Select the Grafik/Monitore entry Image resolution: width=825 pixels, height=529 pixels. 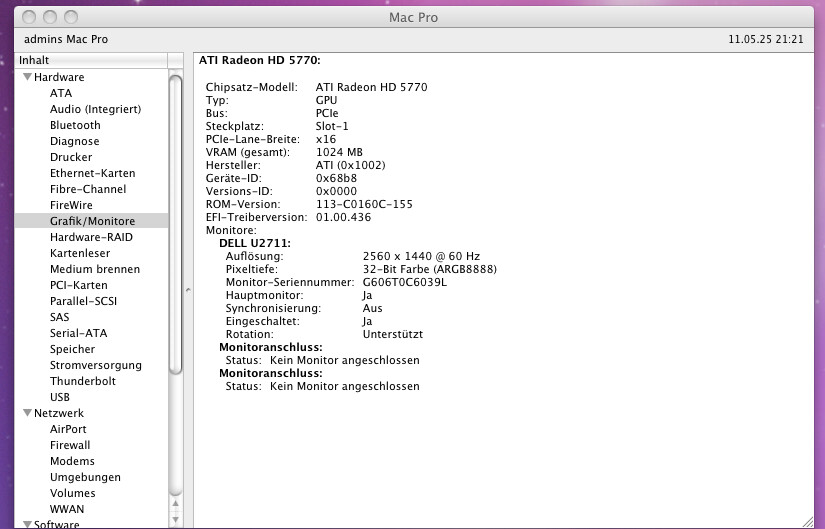pyautogui.click(x=93, y=221)
